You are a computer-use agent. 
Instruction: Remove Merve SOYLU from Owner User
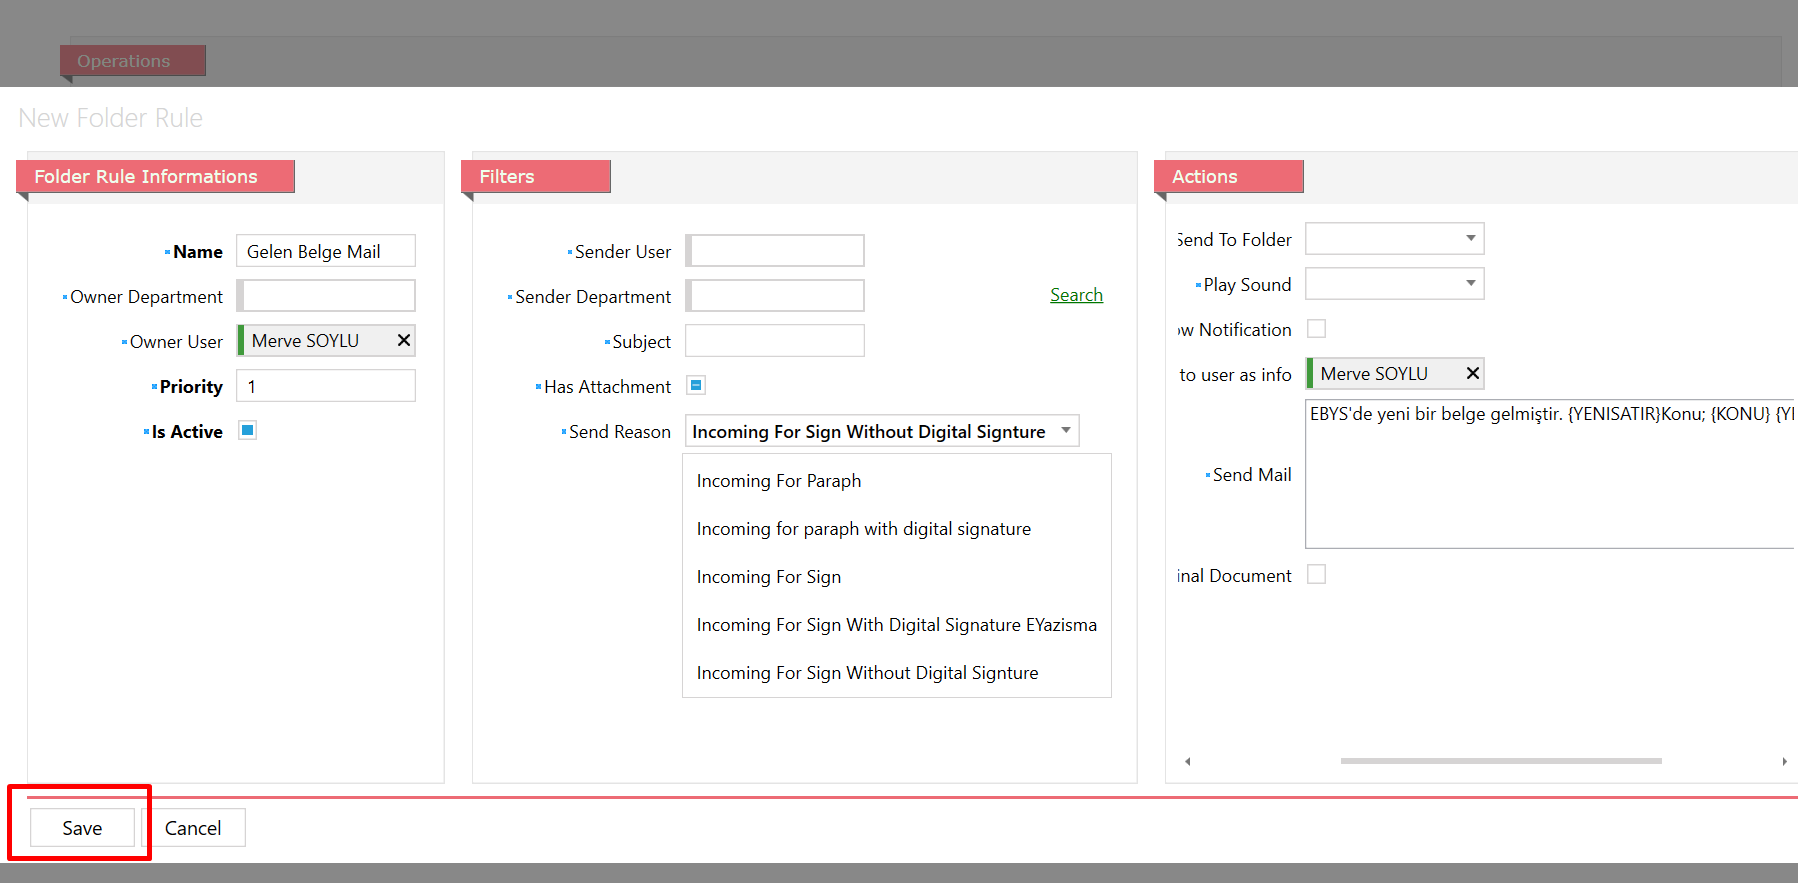pos(403,341)
